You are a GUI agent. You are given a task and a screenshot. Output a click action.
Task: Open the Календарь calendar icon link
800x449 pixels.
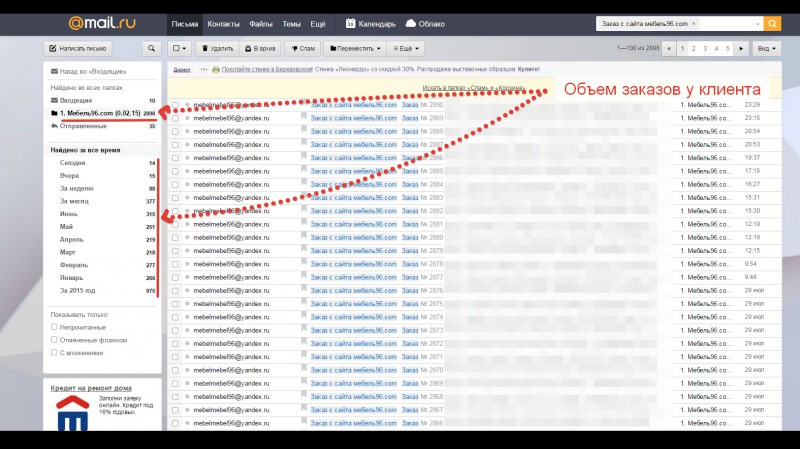(x=370, y=23)
